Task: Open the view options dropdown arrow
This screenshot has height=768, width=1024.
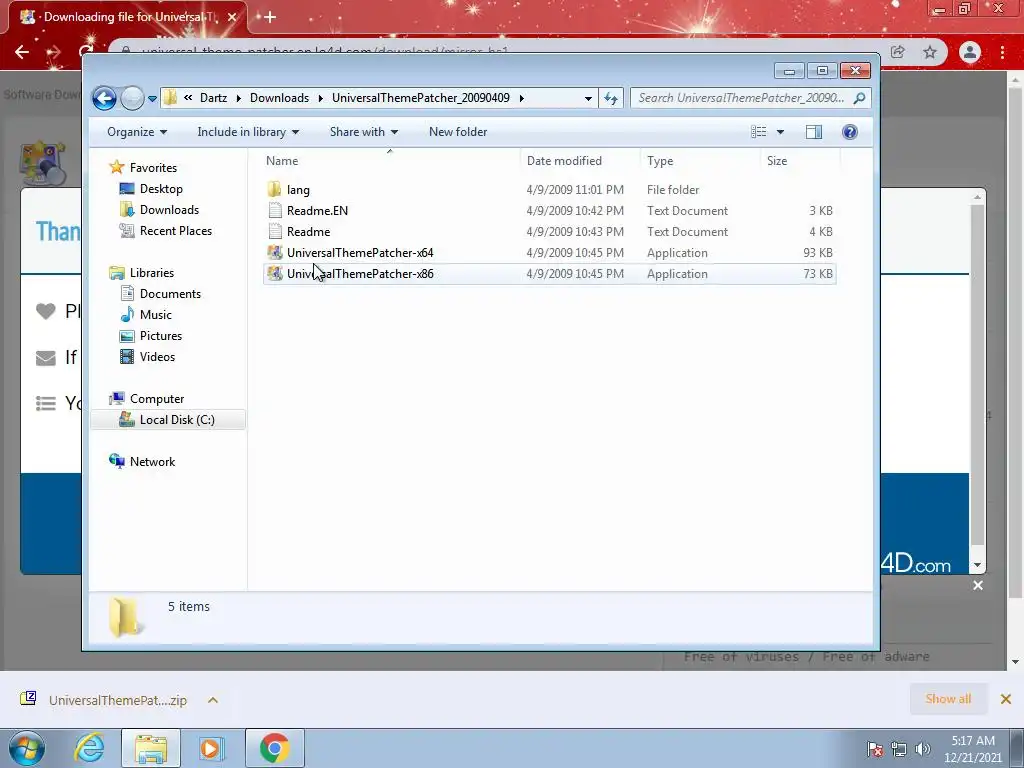Action: click(780, 132)
